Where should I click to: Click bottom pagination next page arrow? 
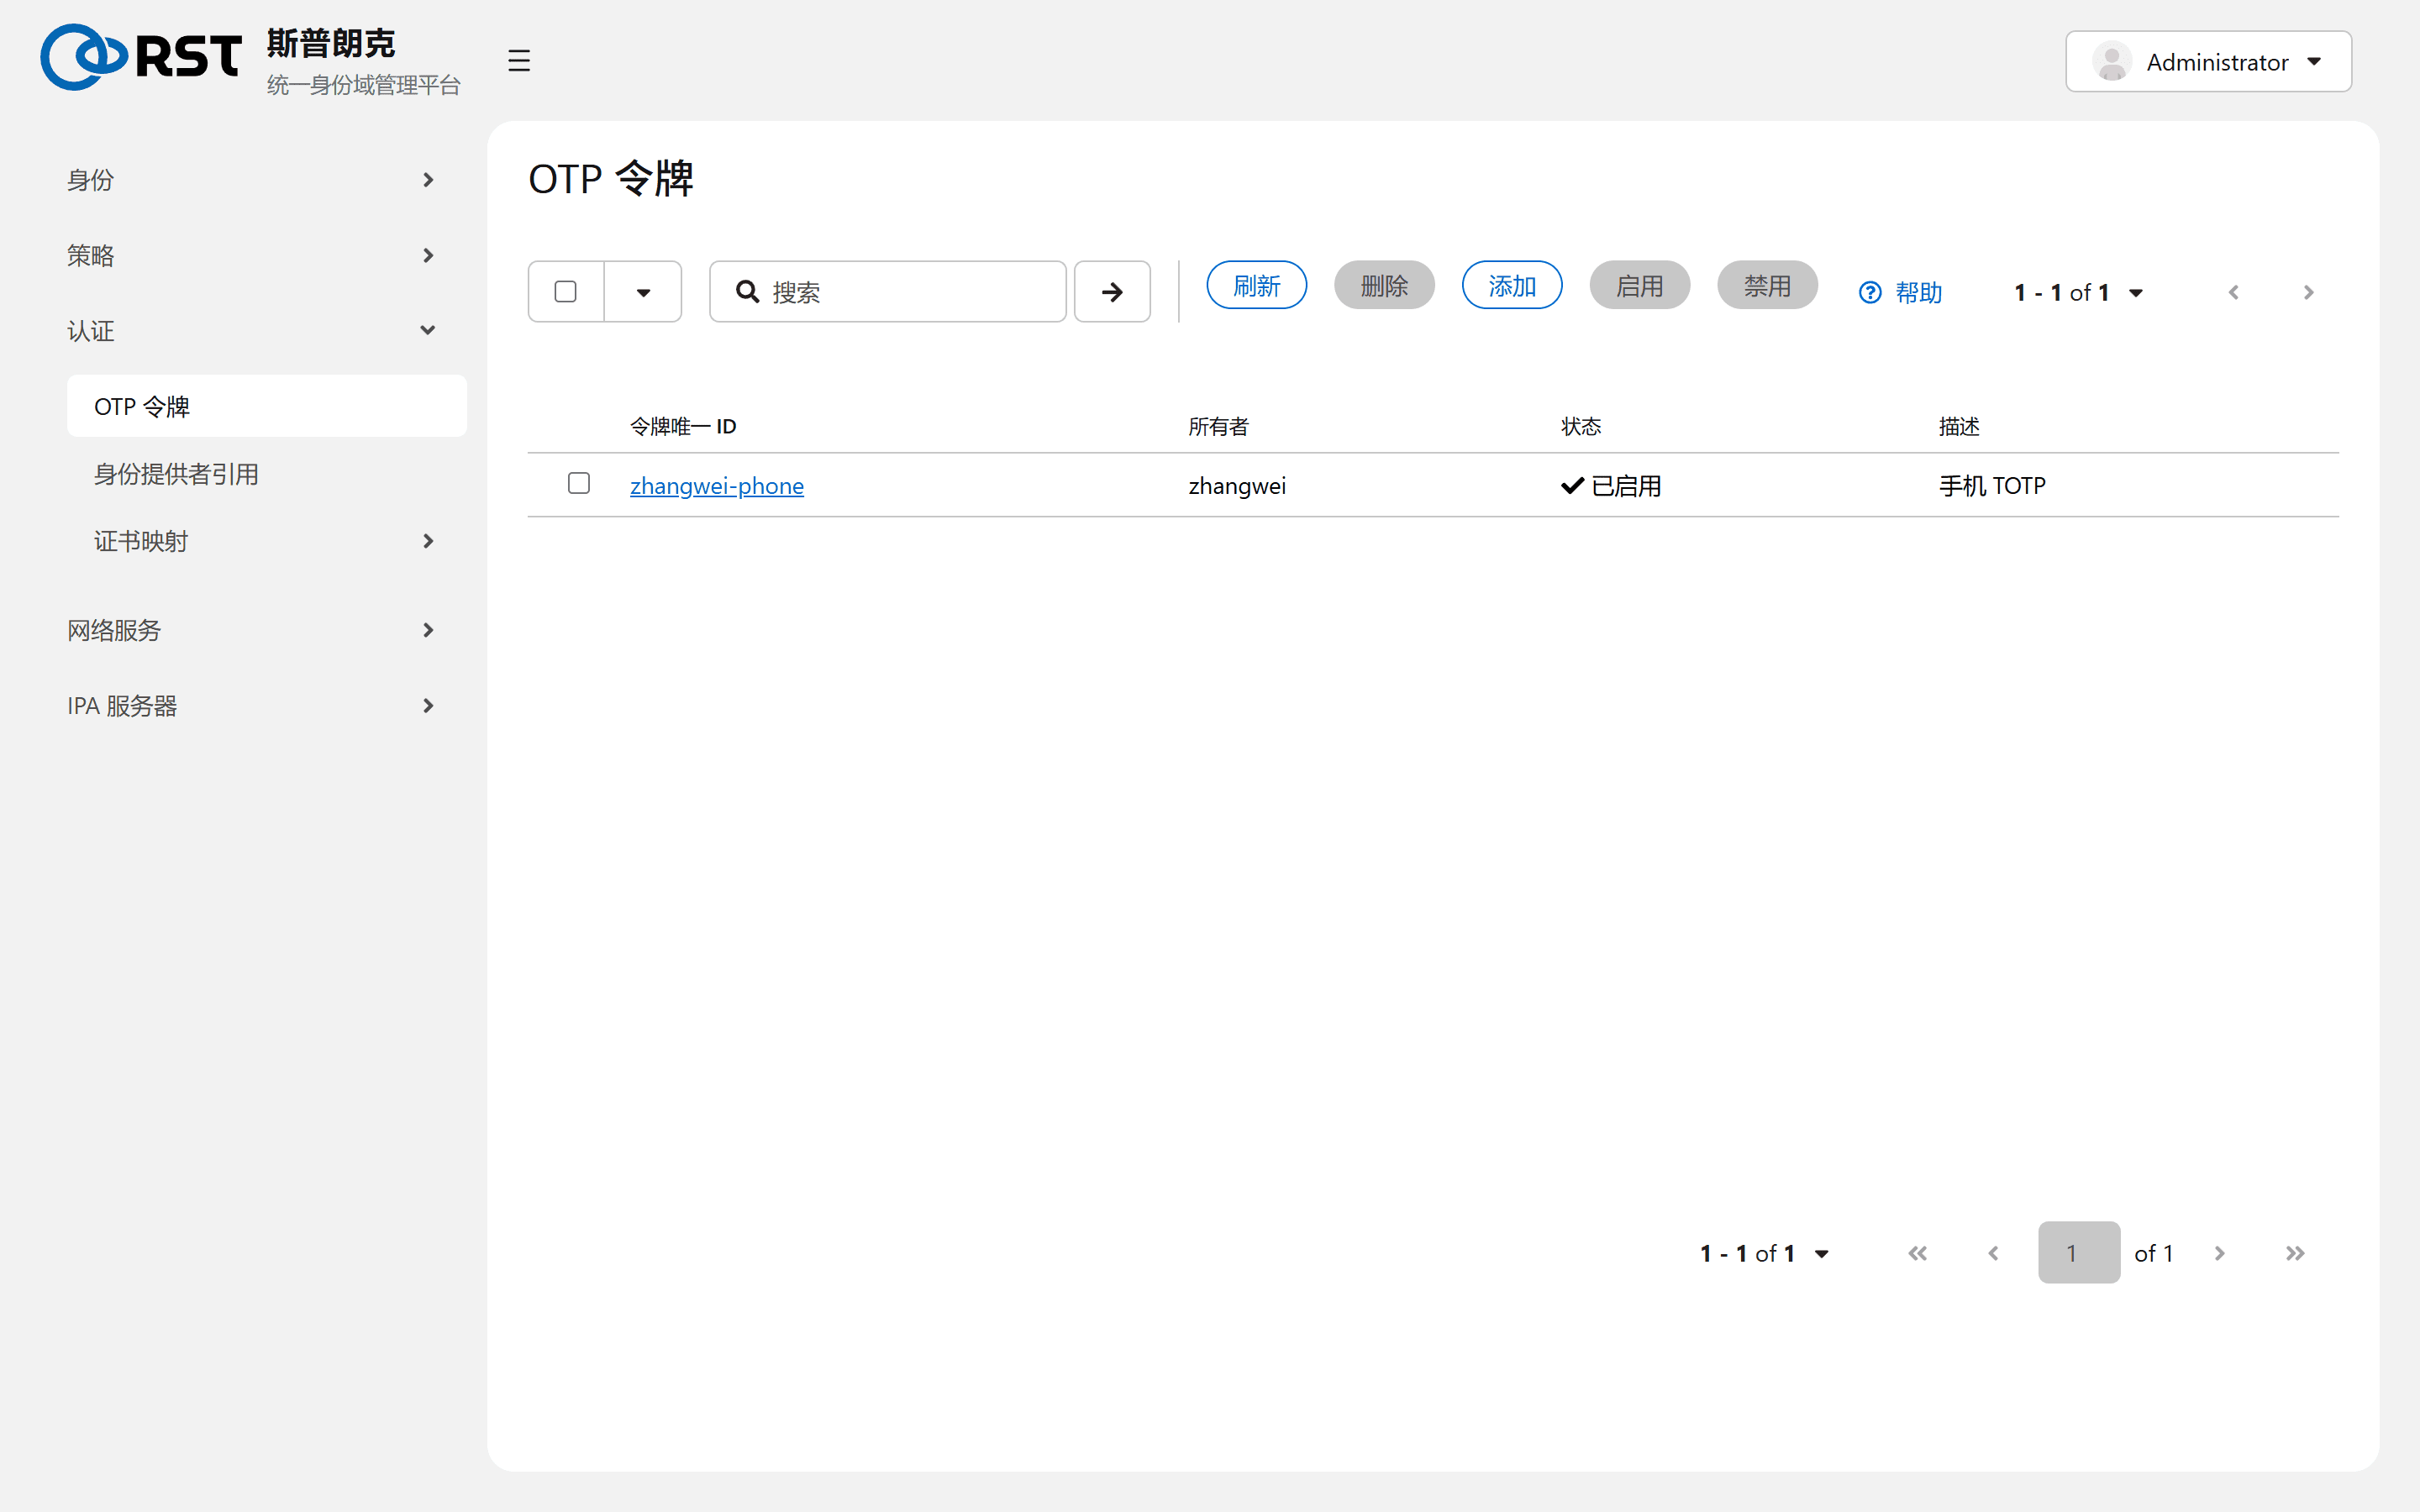coord(2219,1253)
